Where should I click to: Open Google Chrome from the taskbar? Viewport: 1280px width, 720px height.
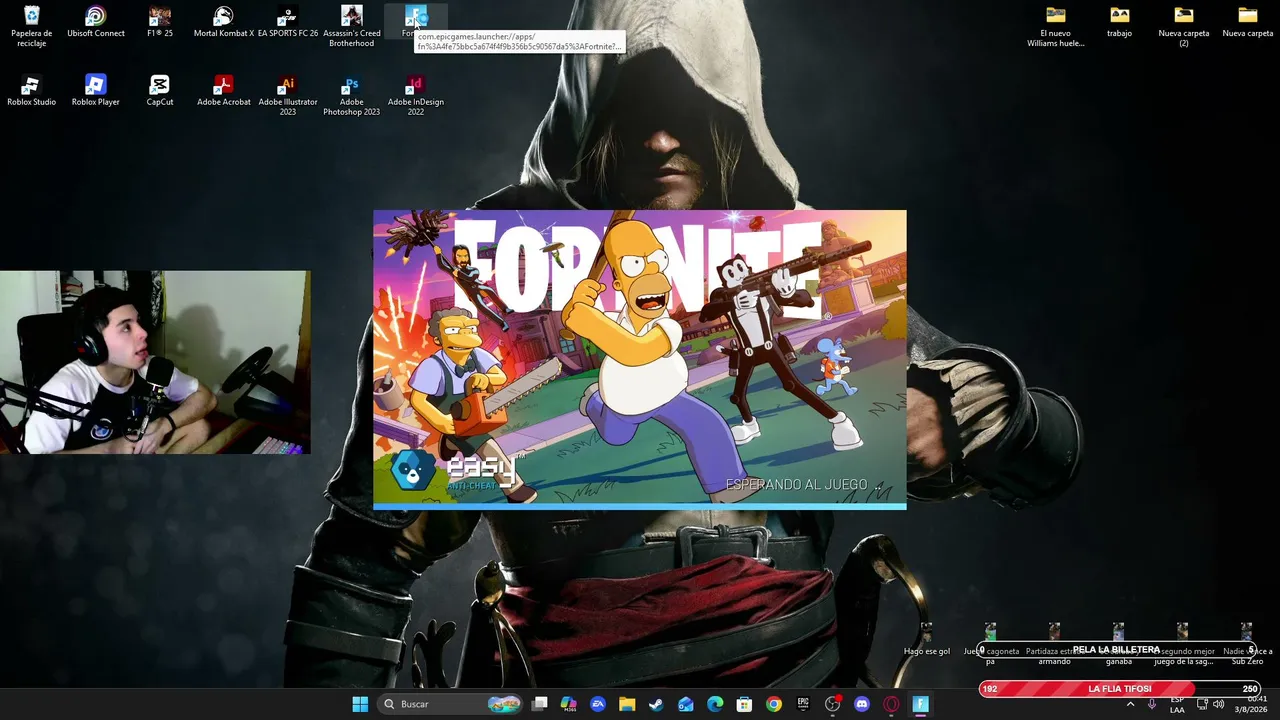[x=774, y=704]
